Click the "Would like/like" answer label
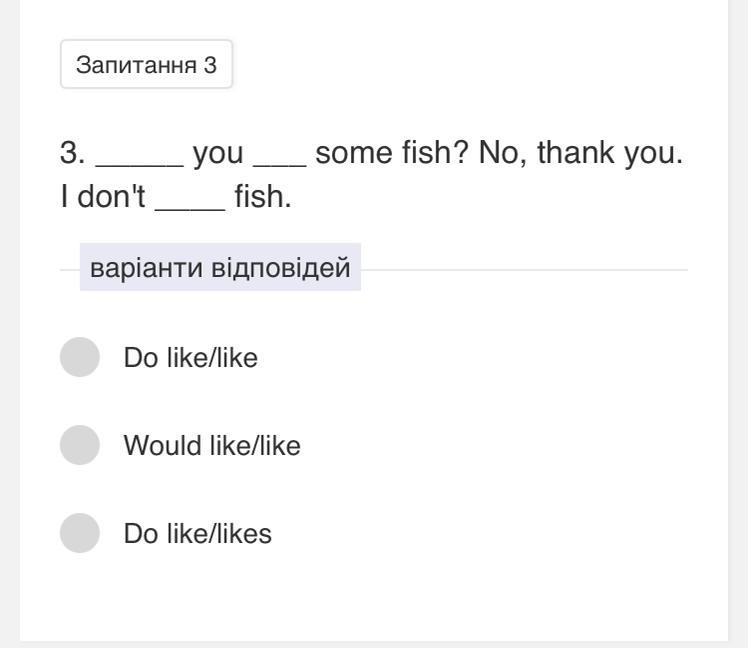This screenshot has width=748, height=648. (x=212, y=446)
